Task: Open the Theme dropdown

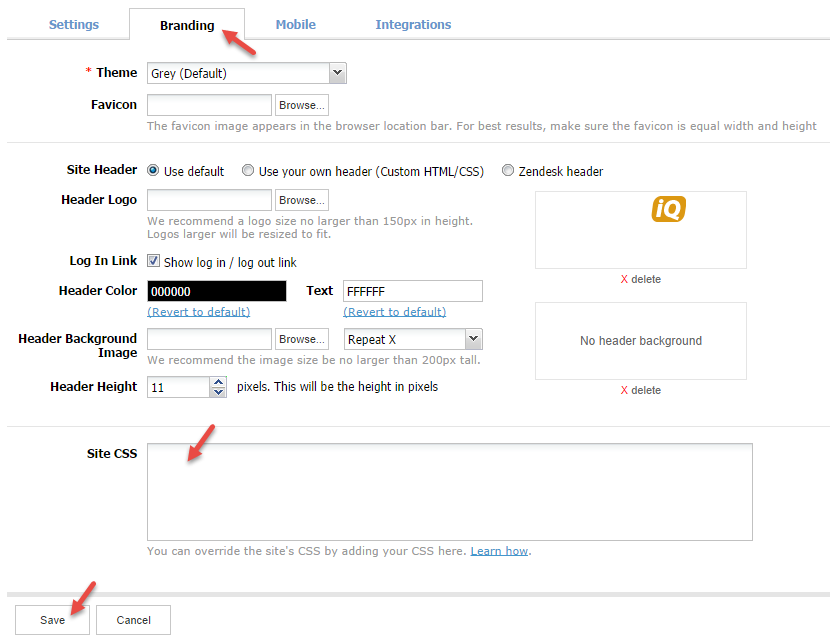Action: tap(337, 72)
